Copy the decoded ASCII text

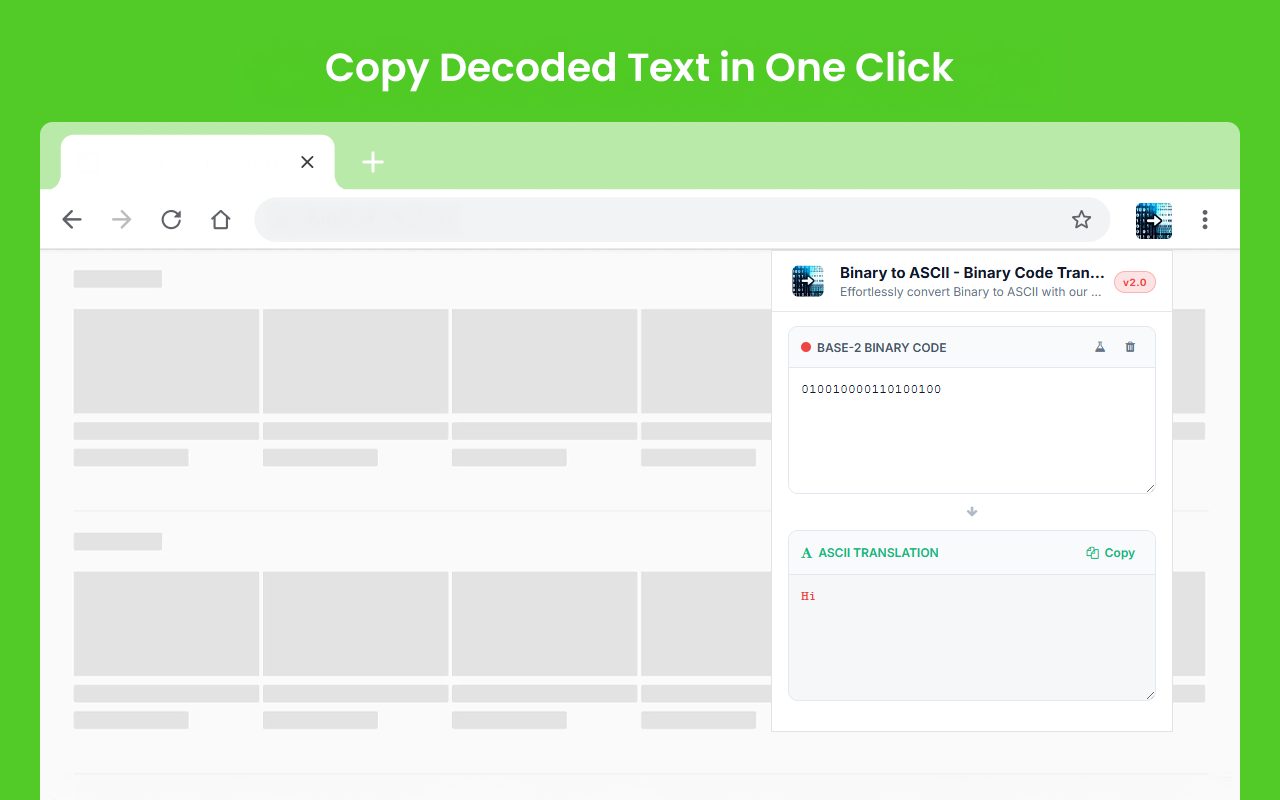1111,553
